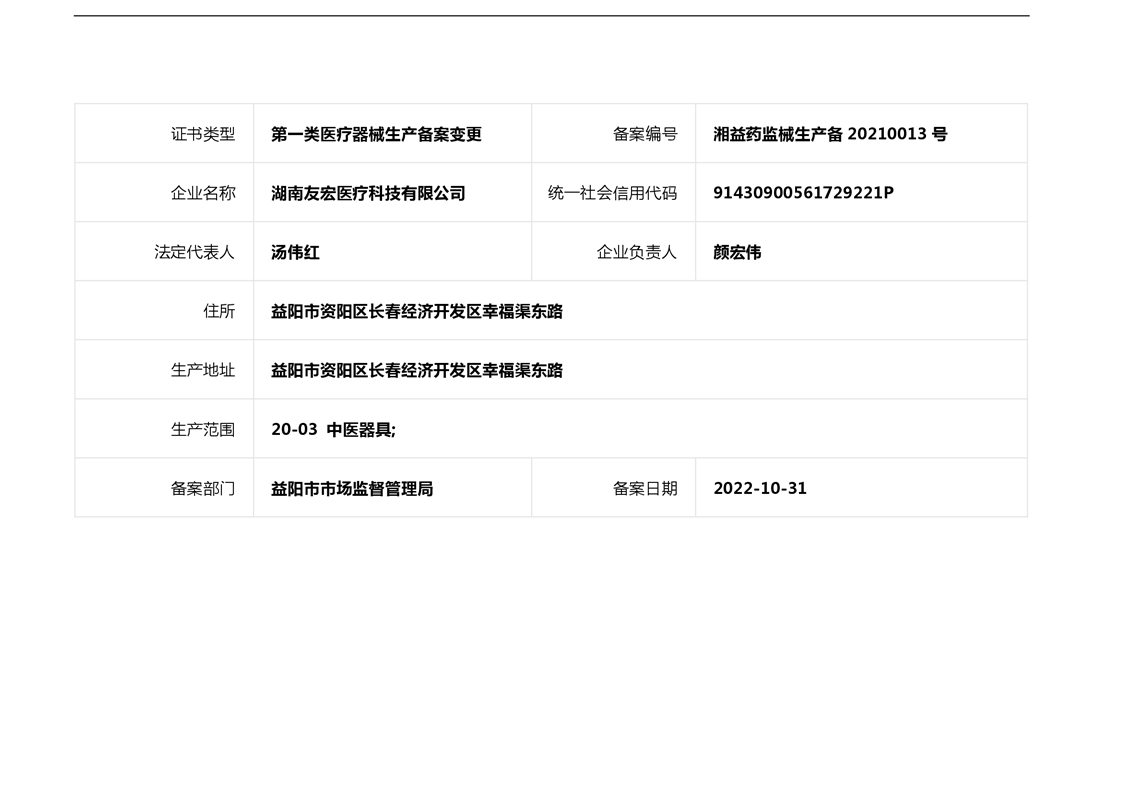Viewport: 1122px width, 793px height.
Task: Select the address in the 住所 row
Action: pos(416,311)
